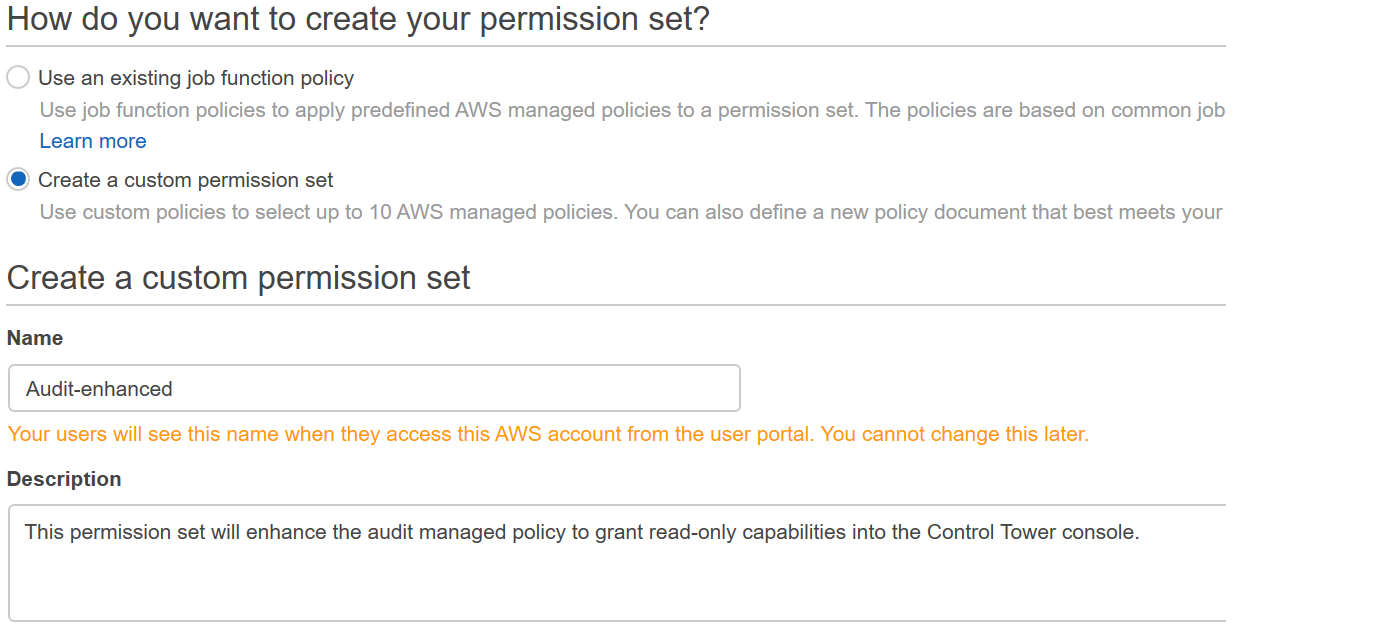Click inside the Description text area
This screenshot has height=635, width=1376.
(600, 560)
